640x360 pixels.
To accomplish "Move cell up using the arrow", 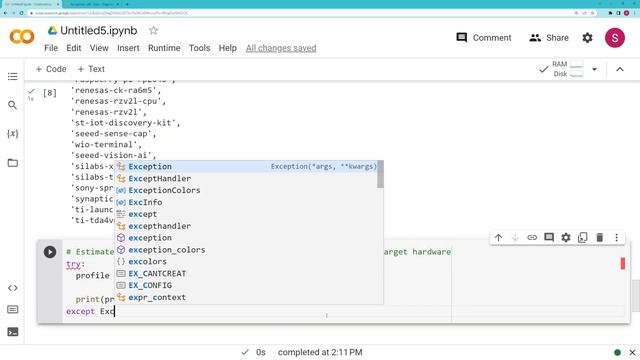I will tap(498, 238).
